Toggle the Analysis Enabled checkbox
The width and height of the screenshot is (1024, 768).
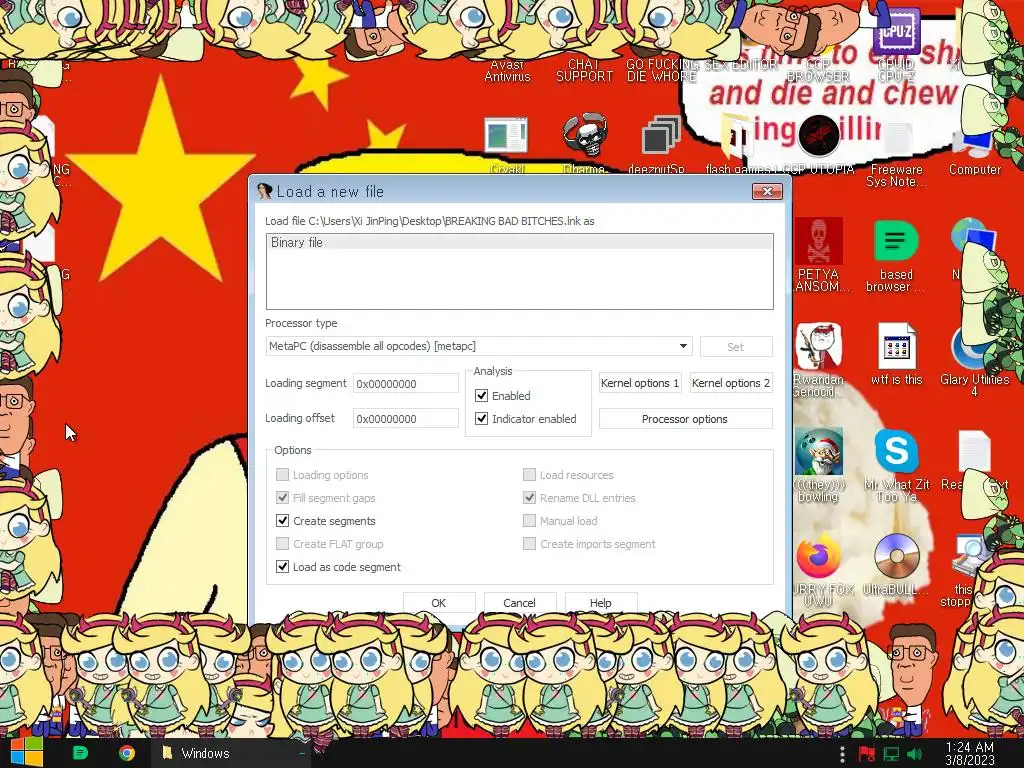pos(481,395)
